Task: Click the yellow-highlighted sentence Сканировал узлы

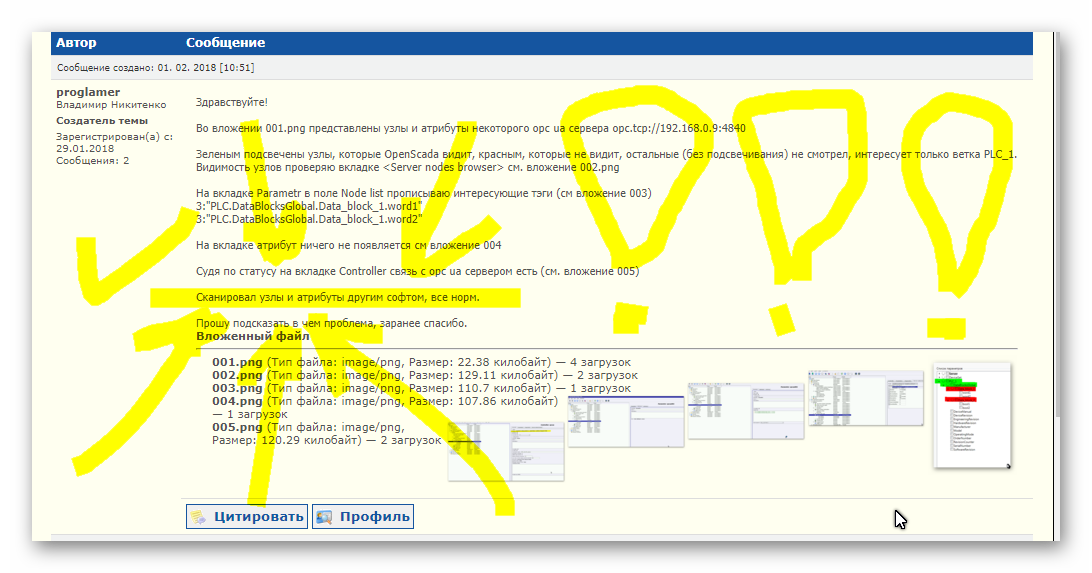Action: tap(337, 298)
